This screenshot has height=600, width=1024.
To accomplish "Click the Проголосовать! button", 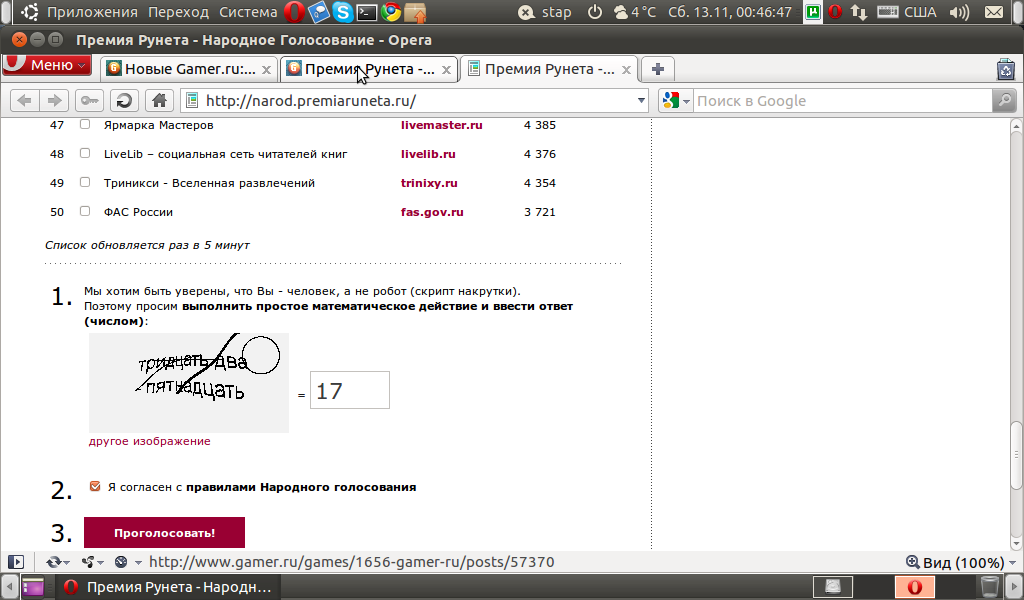I will (x=165, y=533).
